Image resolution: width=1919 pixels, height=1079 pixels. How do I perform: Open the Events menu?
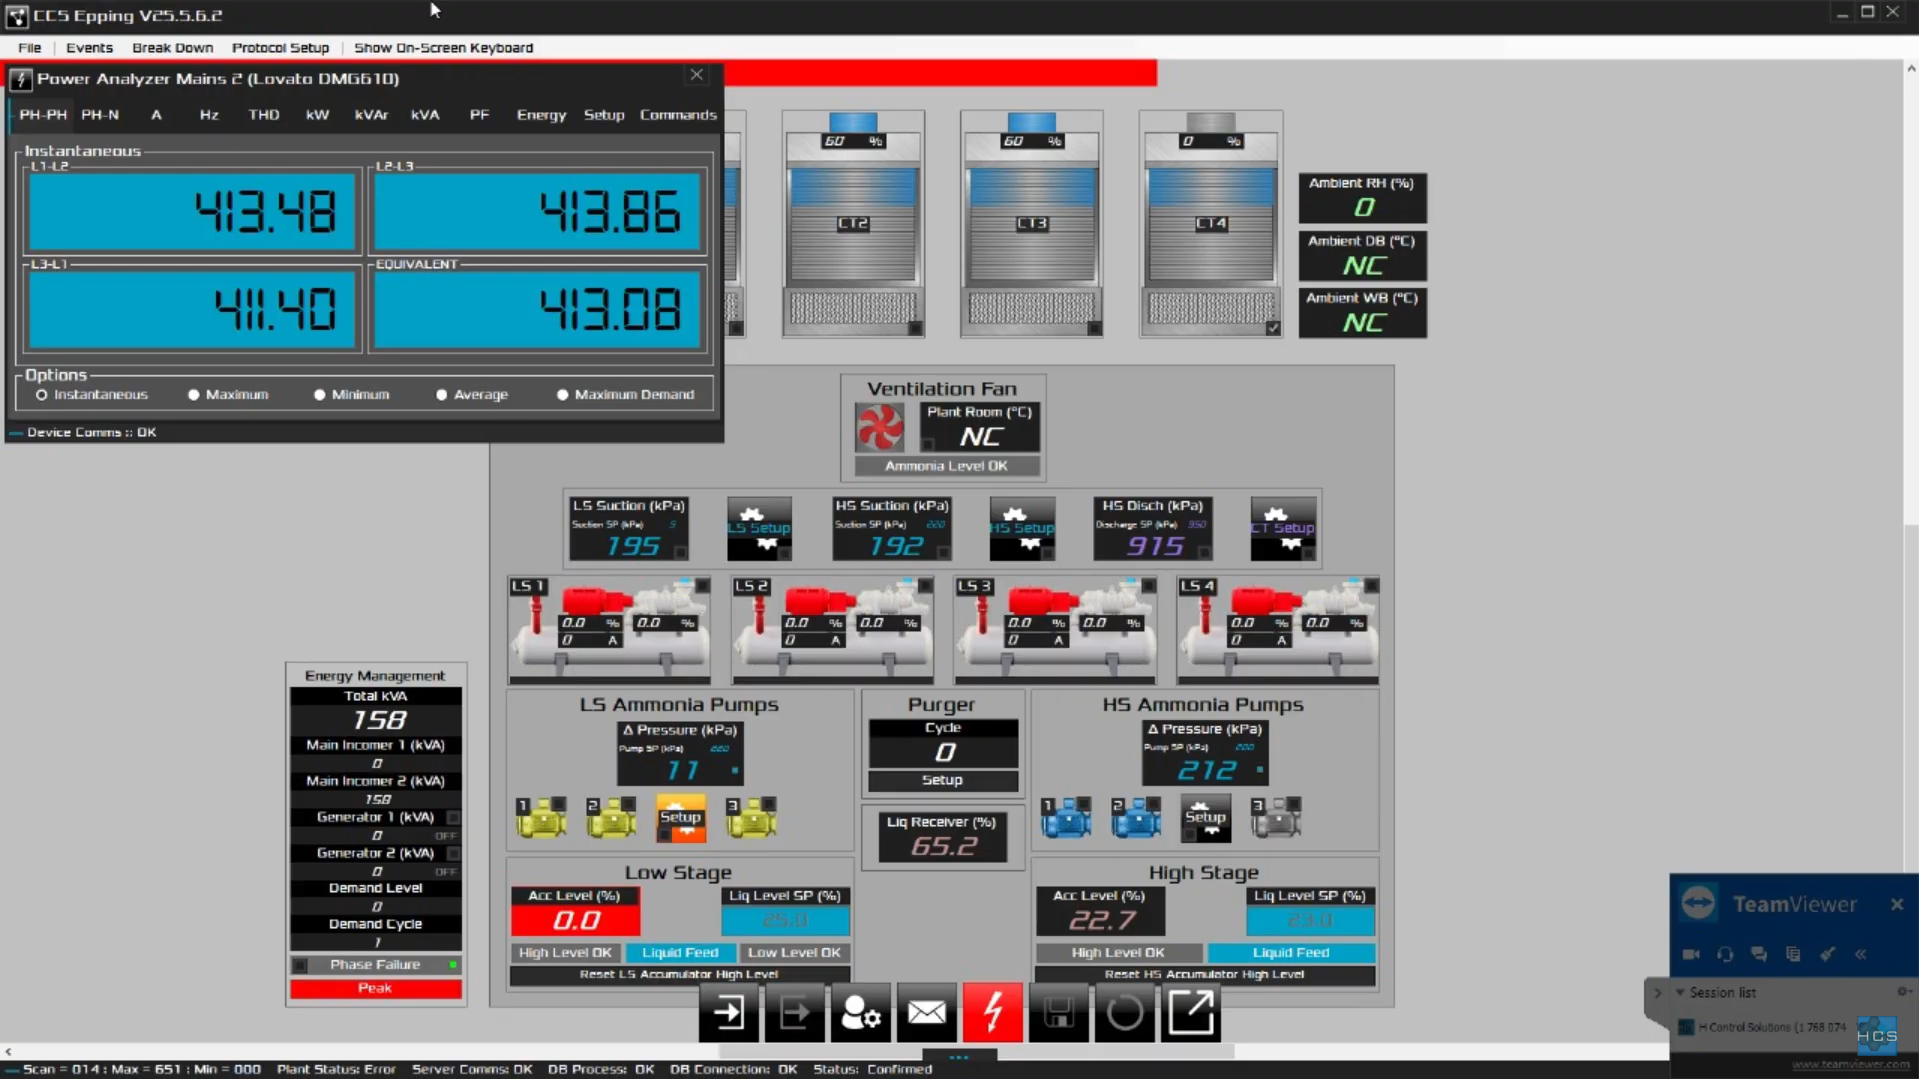[x=89, y=48]
